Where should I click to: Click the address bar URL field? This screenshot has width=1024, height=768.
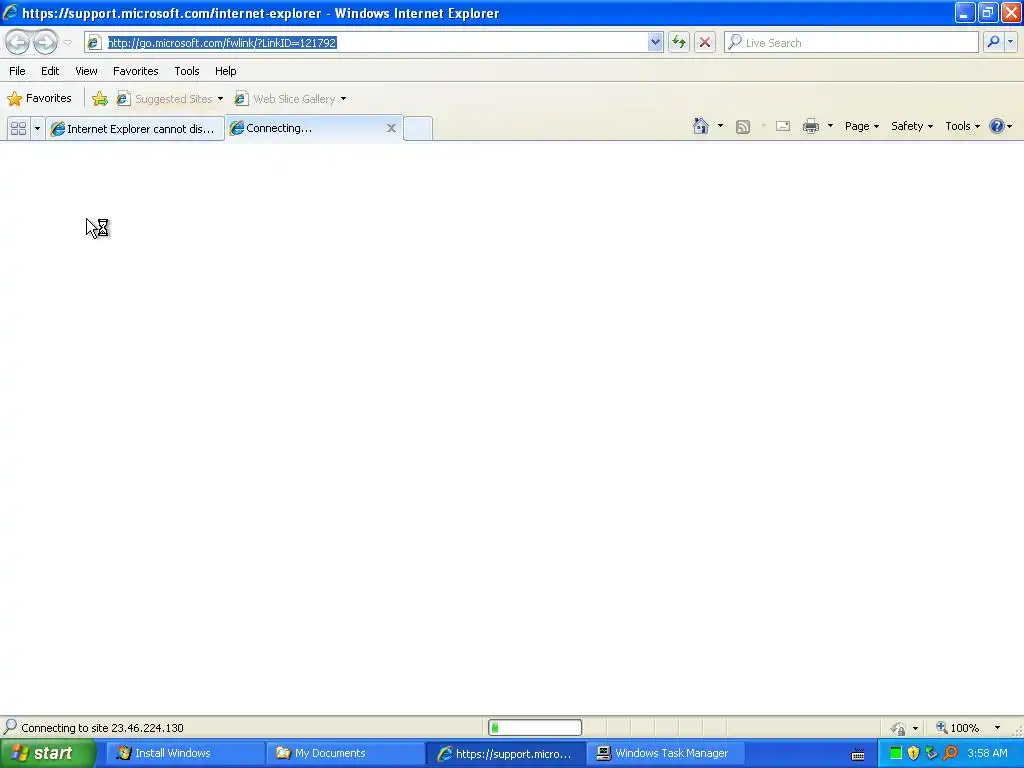tap(376, 42)
